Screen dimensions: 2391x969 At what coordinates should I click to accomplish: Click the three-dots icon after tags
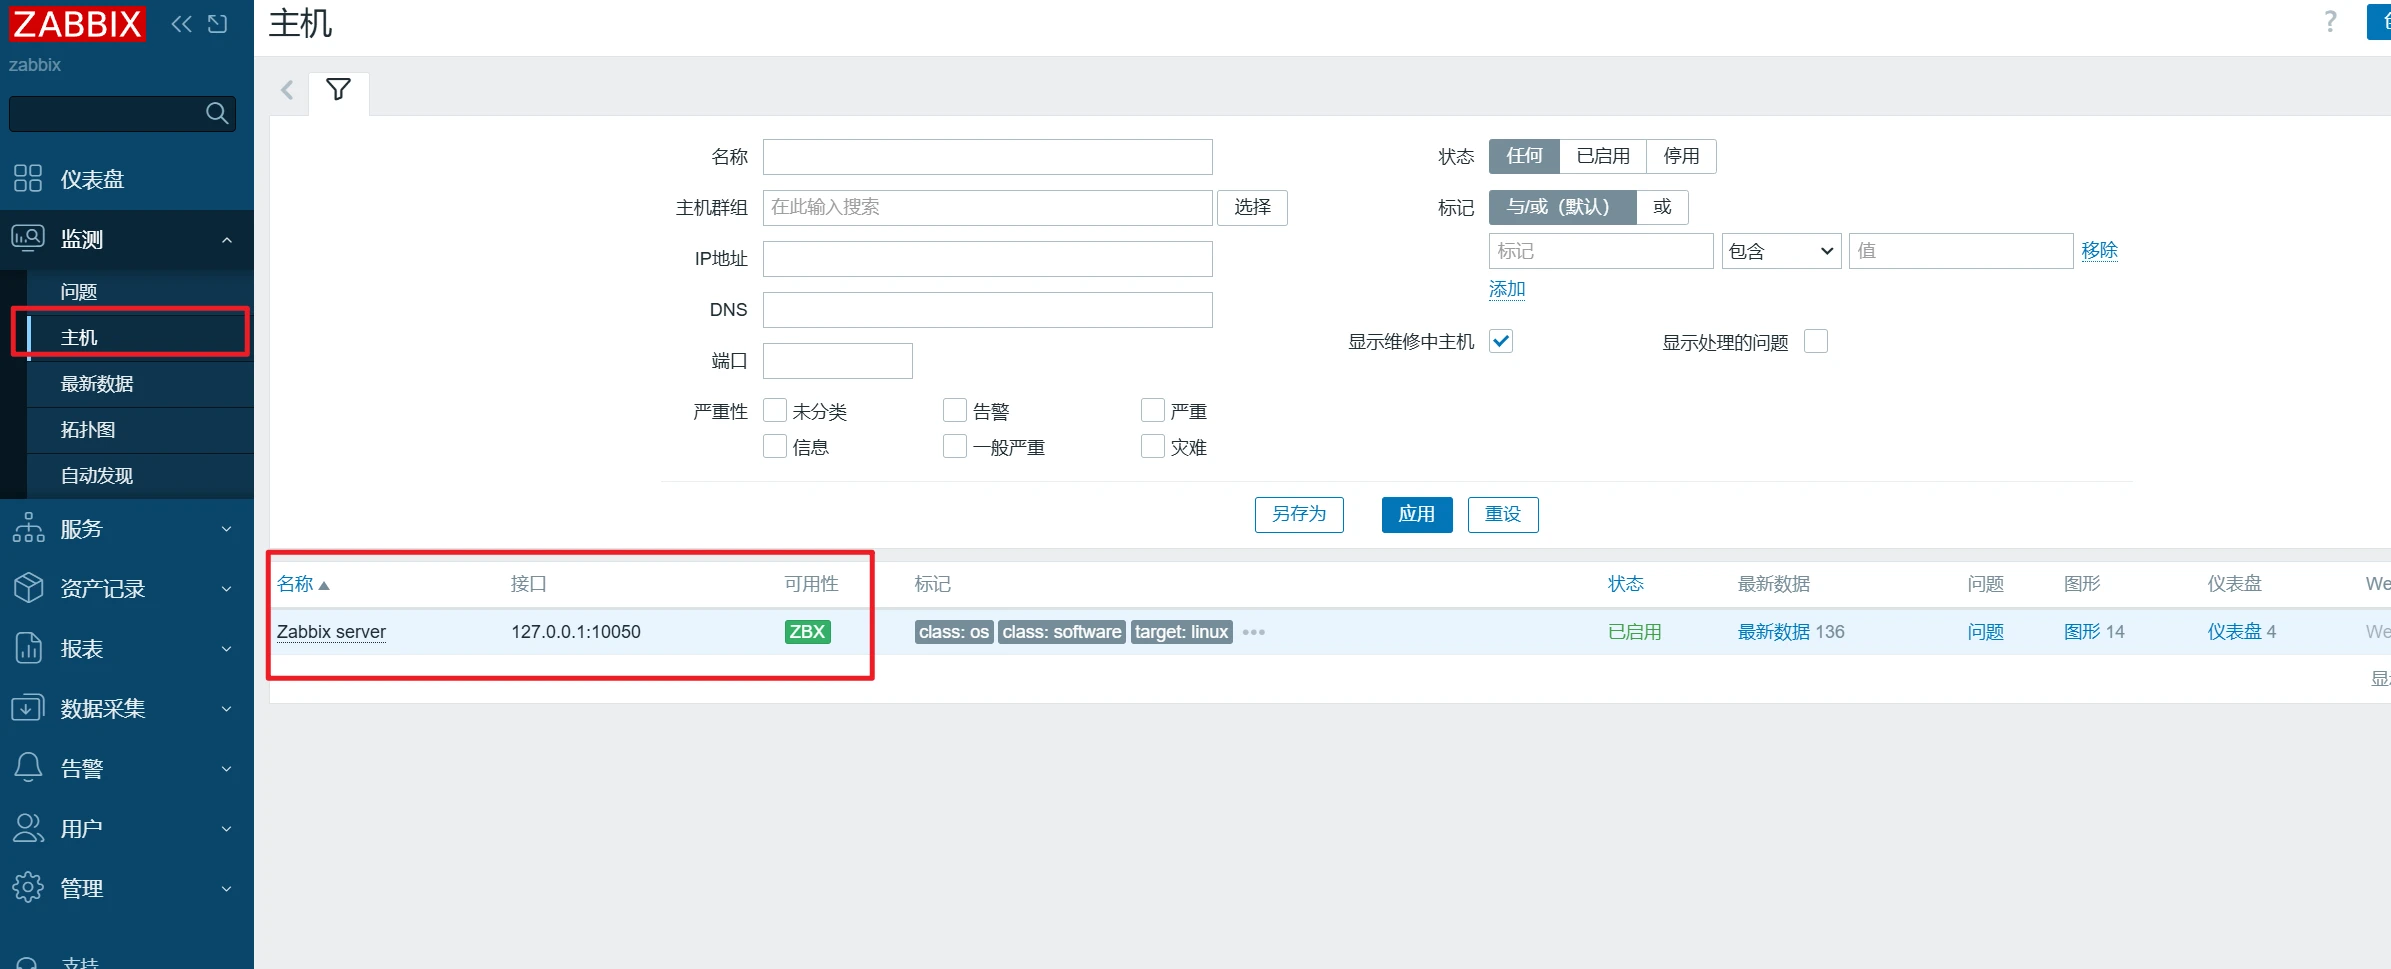click(x=1253, y=632)
